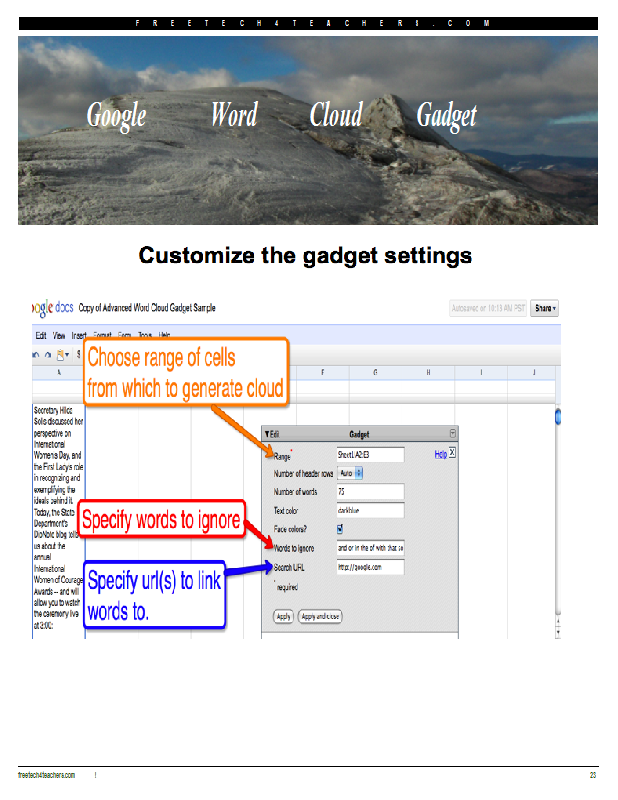Open the Help link in the gadget
This screenshot has width=618, height=800.
coord(440,454)
